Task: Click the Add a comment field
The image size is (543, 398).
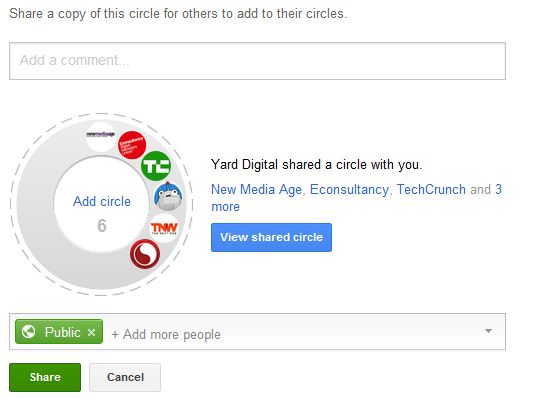Action: click(x=257, y=61)
